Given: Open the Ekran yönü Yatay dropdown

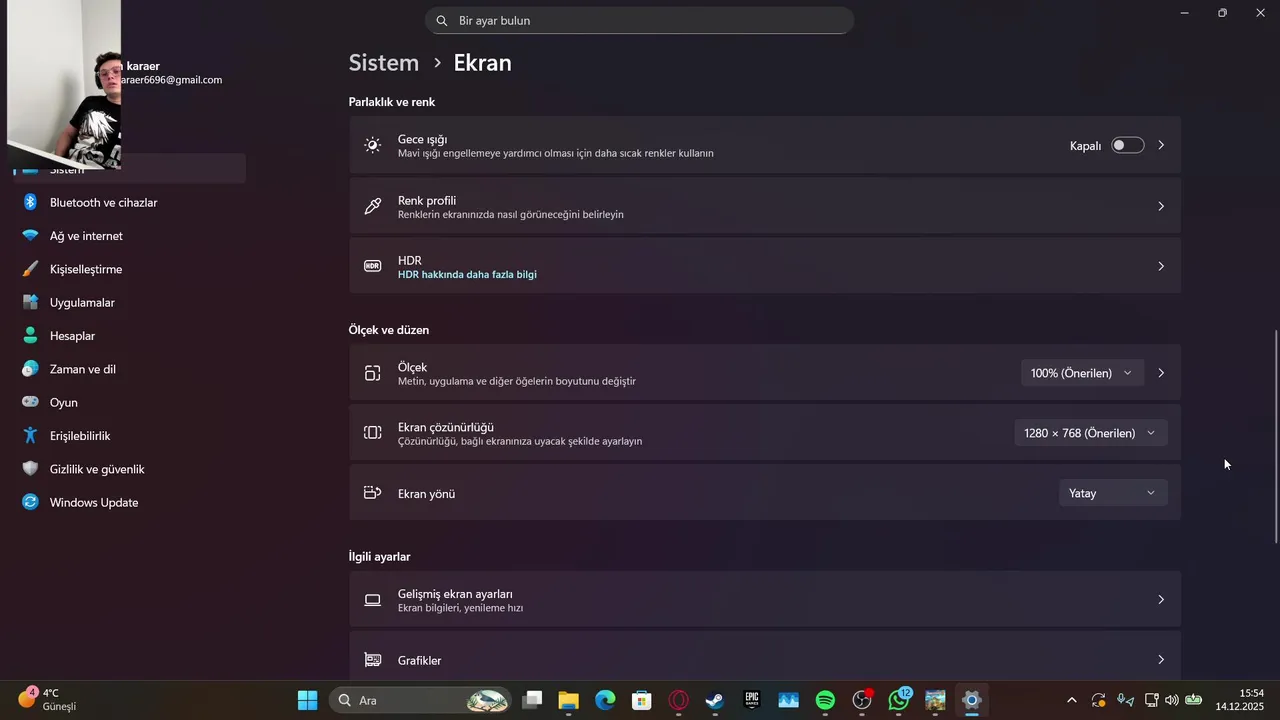Looking at the screenshot, I should tap(1113, 493).
